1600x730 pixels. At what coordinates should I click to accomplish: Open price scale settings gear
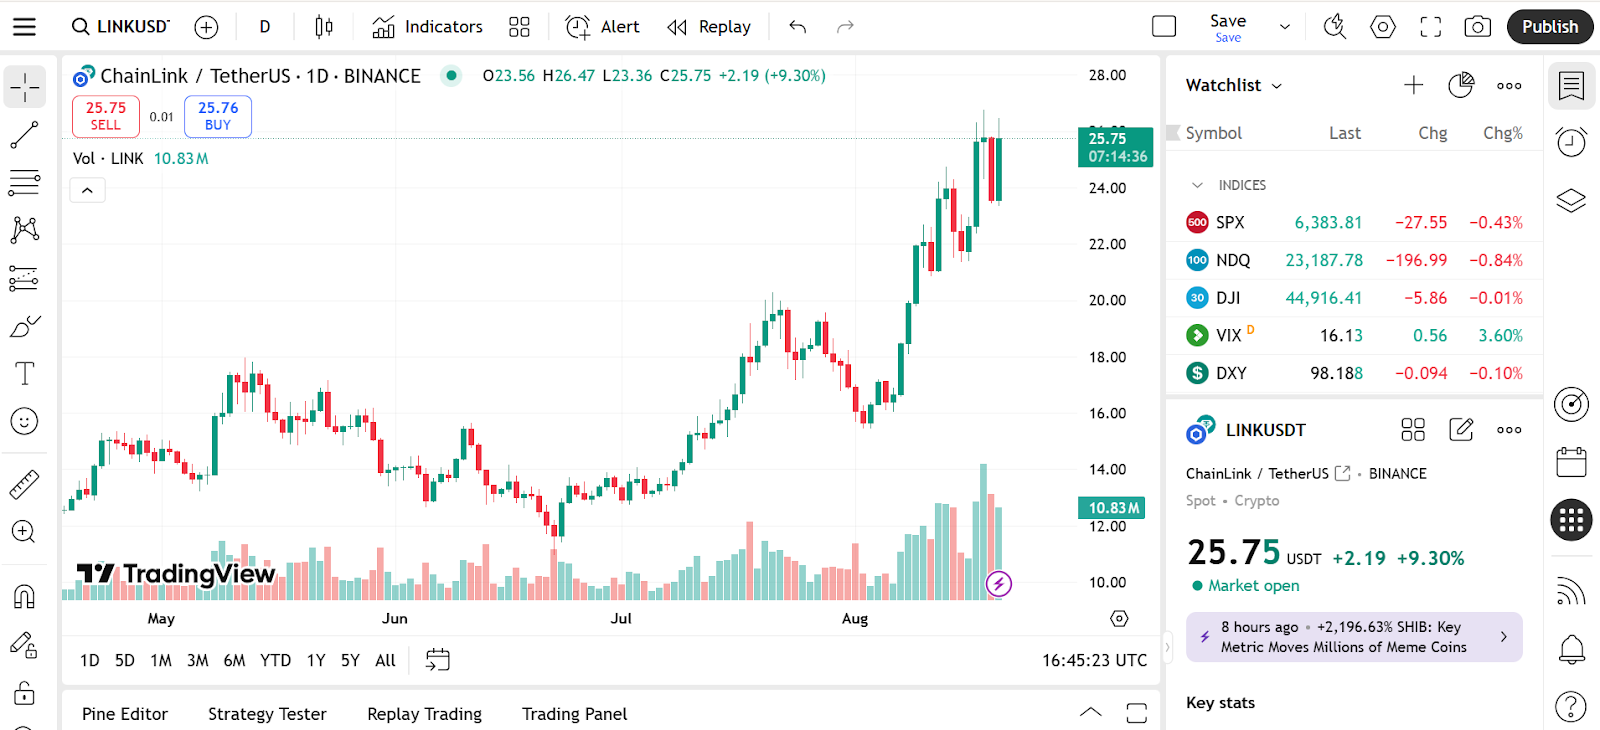click(1120, 619)
